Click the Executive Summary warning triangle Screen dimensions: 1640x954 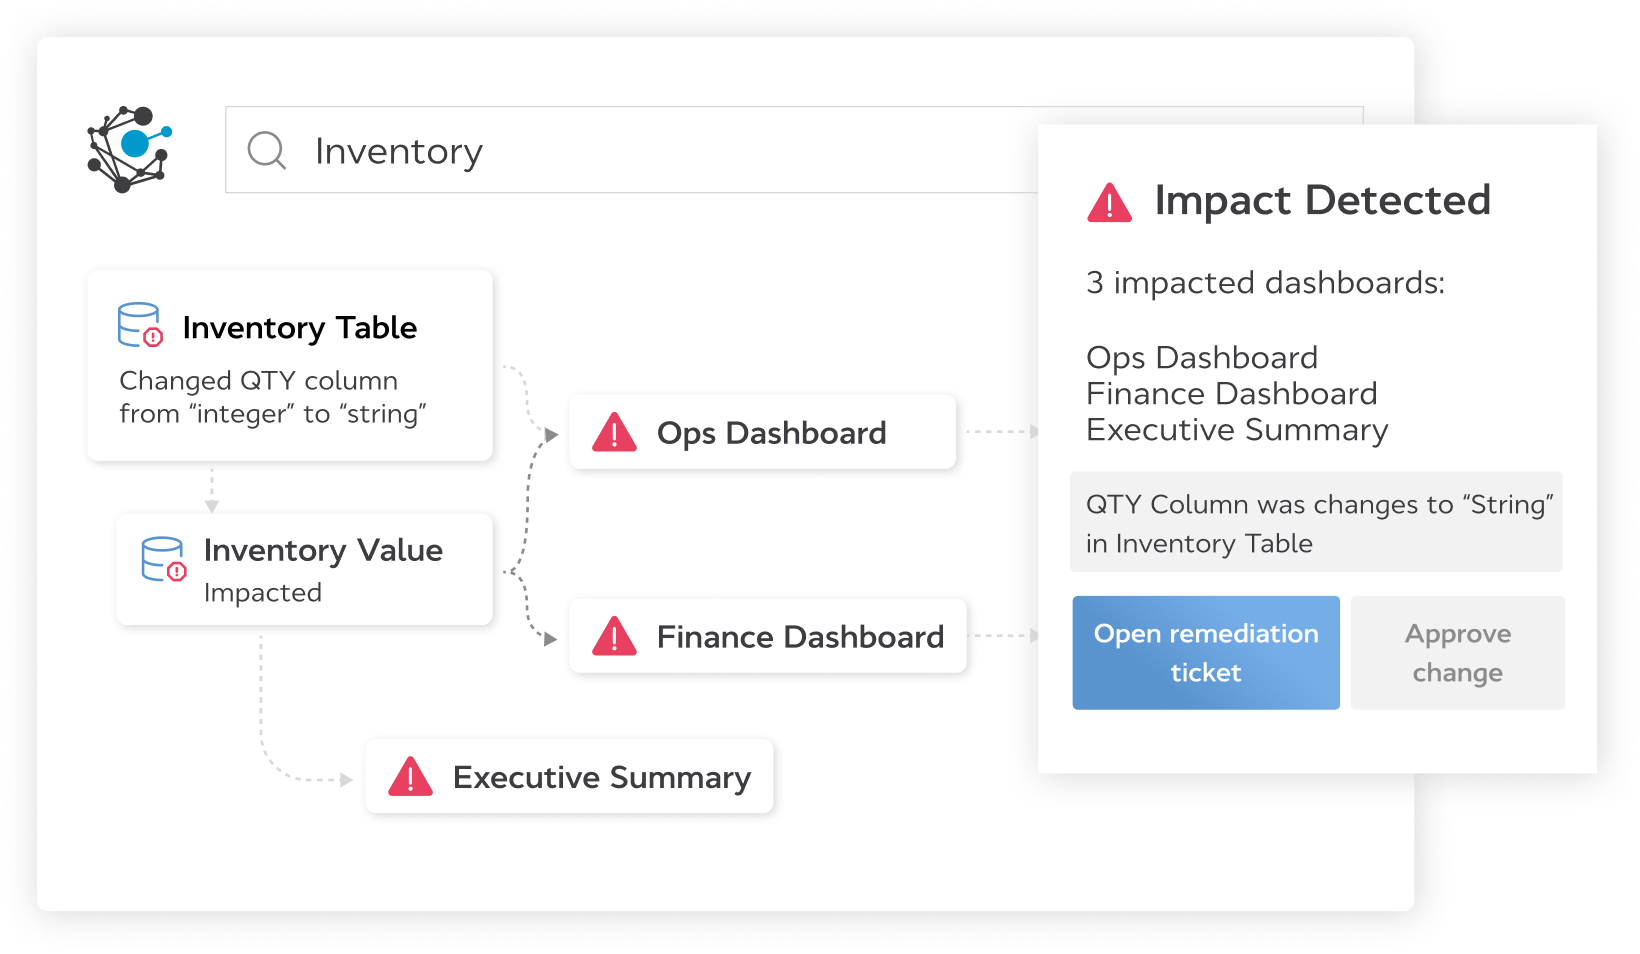410,777
